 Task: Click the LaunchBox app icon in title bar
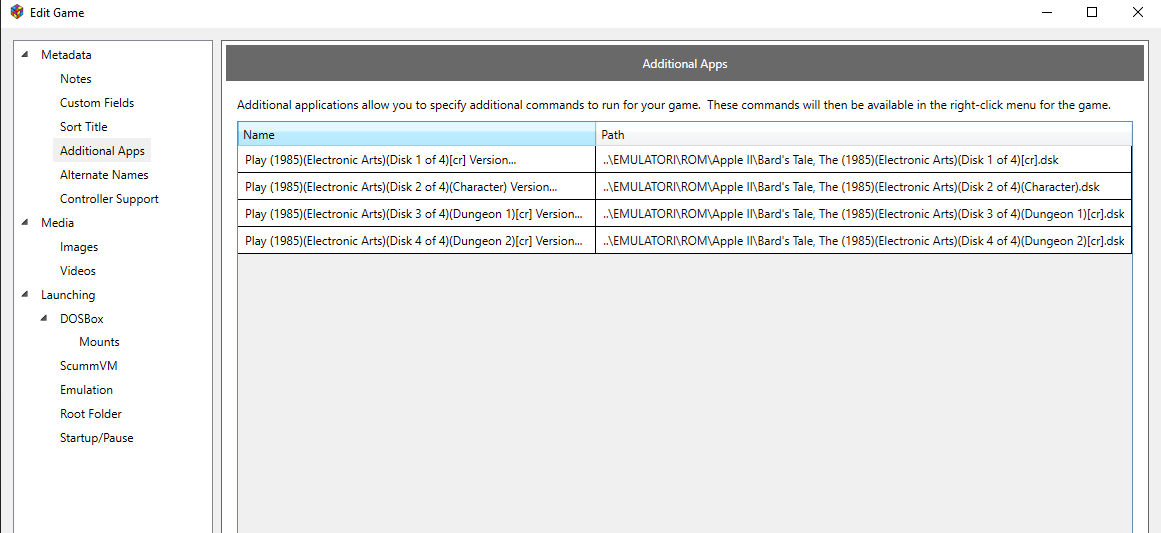[16, 12]
